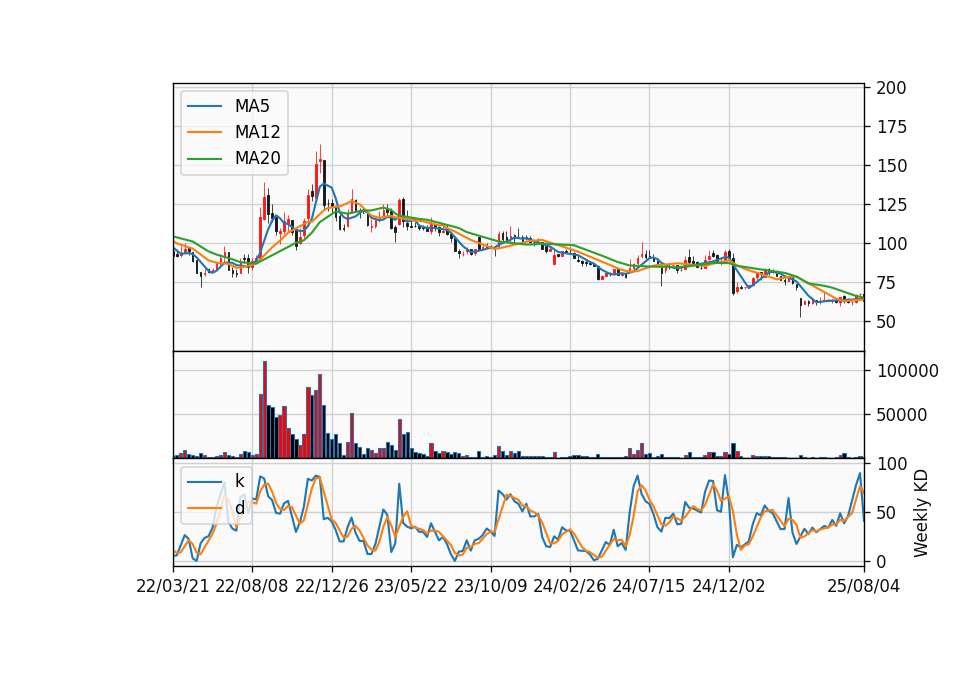
Task: Click the Weekly KD axis label
Action: tap(921, 513)
